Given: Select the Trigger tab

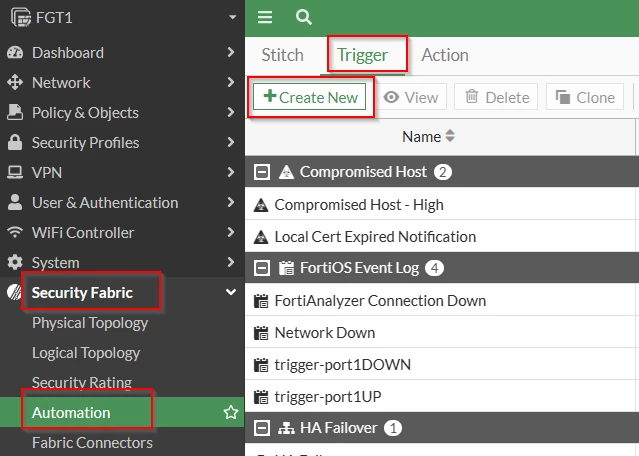Looking at the screenshot, I should pyautogui.click(x=362, y=55).
